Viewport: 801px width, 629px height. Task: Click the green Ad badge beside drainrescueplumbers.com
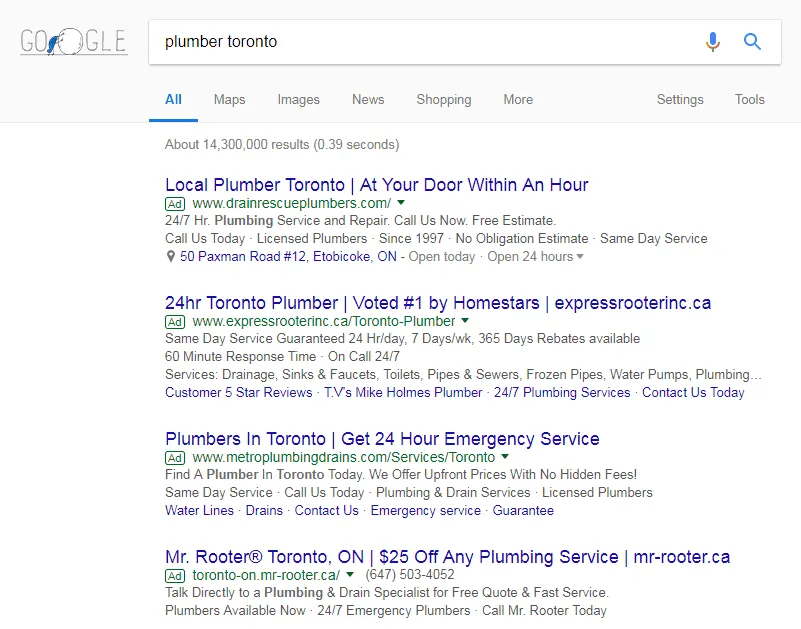(175, 203)
